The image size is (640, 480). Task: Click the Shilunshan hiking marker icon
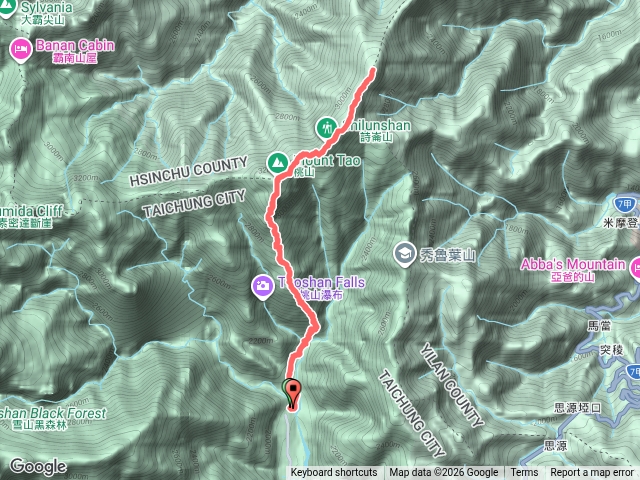[x=327, y=128]
